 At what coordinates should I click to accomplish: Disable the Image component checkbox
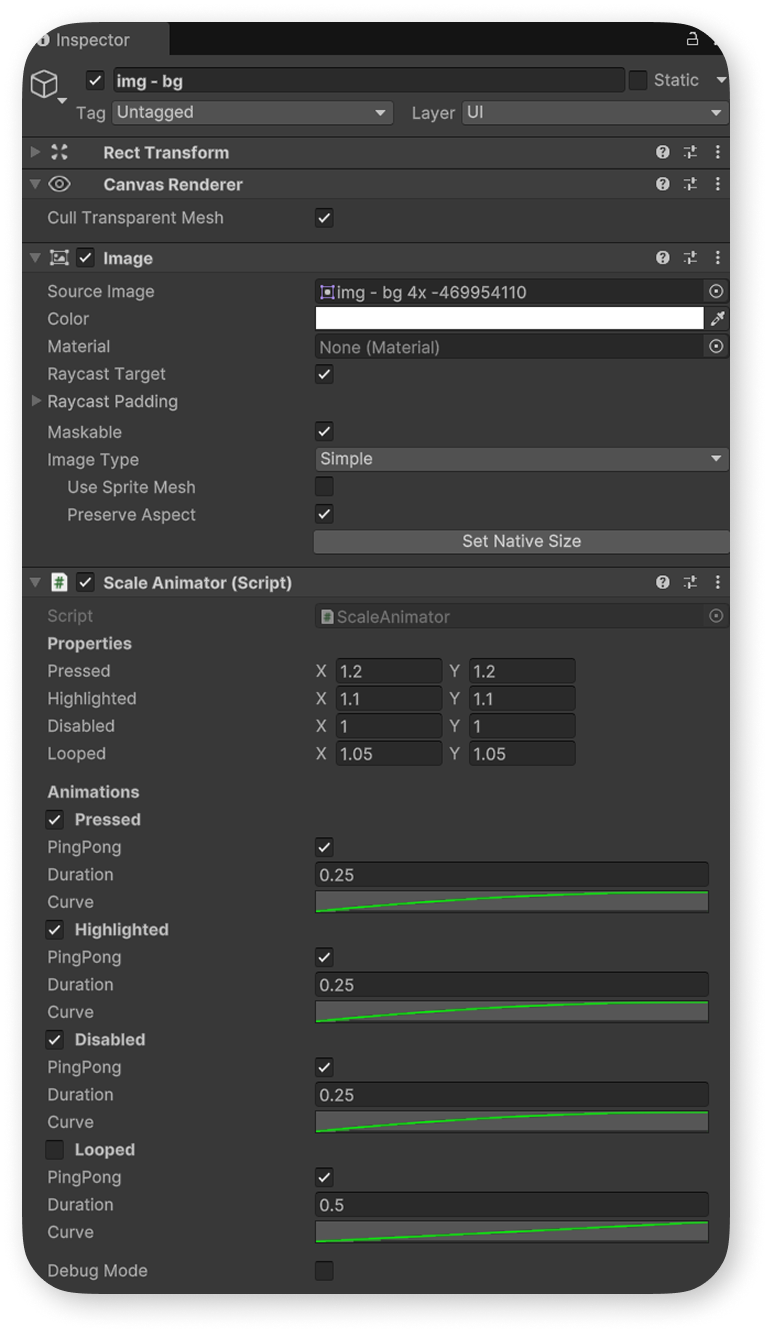pyautogui.click(x=86, y=258)
